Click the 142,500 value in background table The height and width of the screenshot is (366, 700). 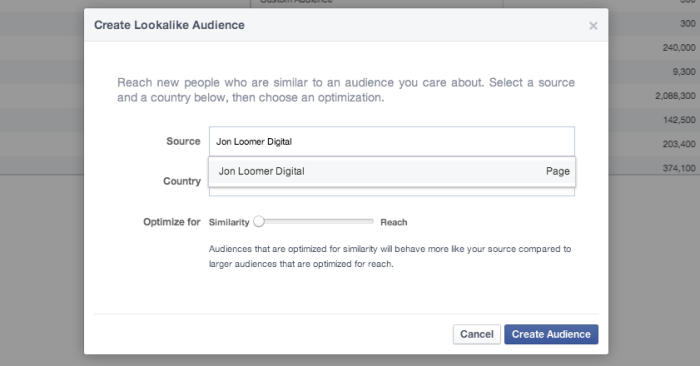[x=679, y=120]
